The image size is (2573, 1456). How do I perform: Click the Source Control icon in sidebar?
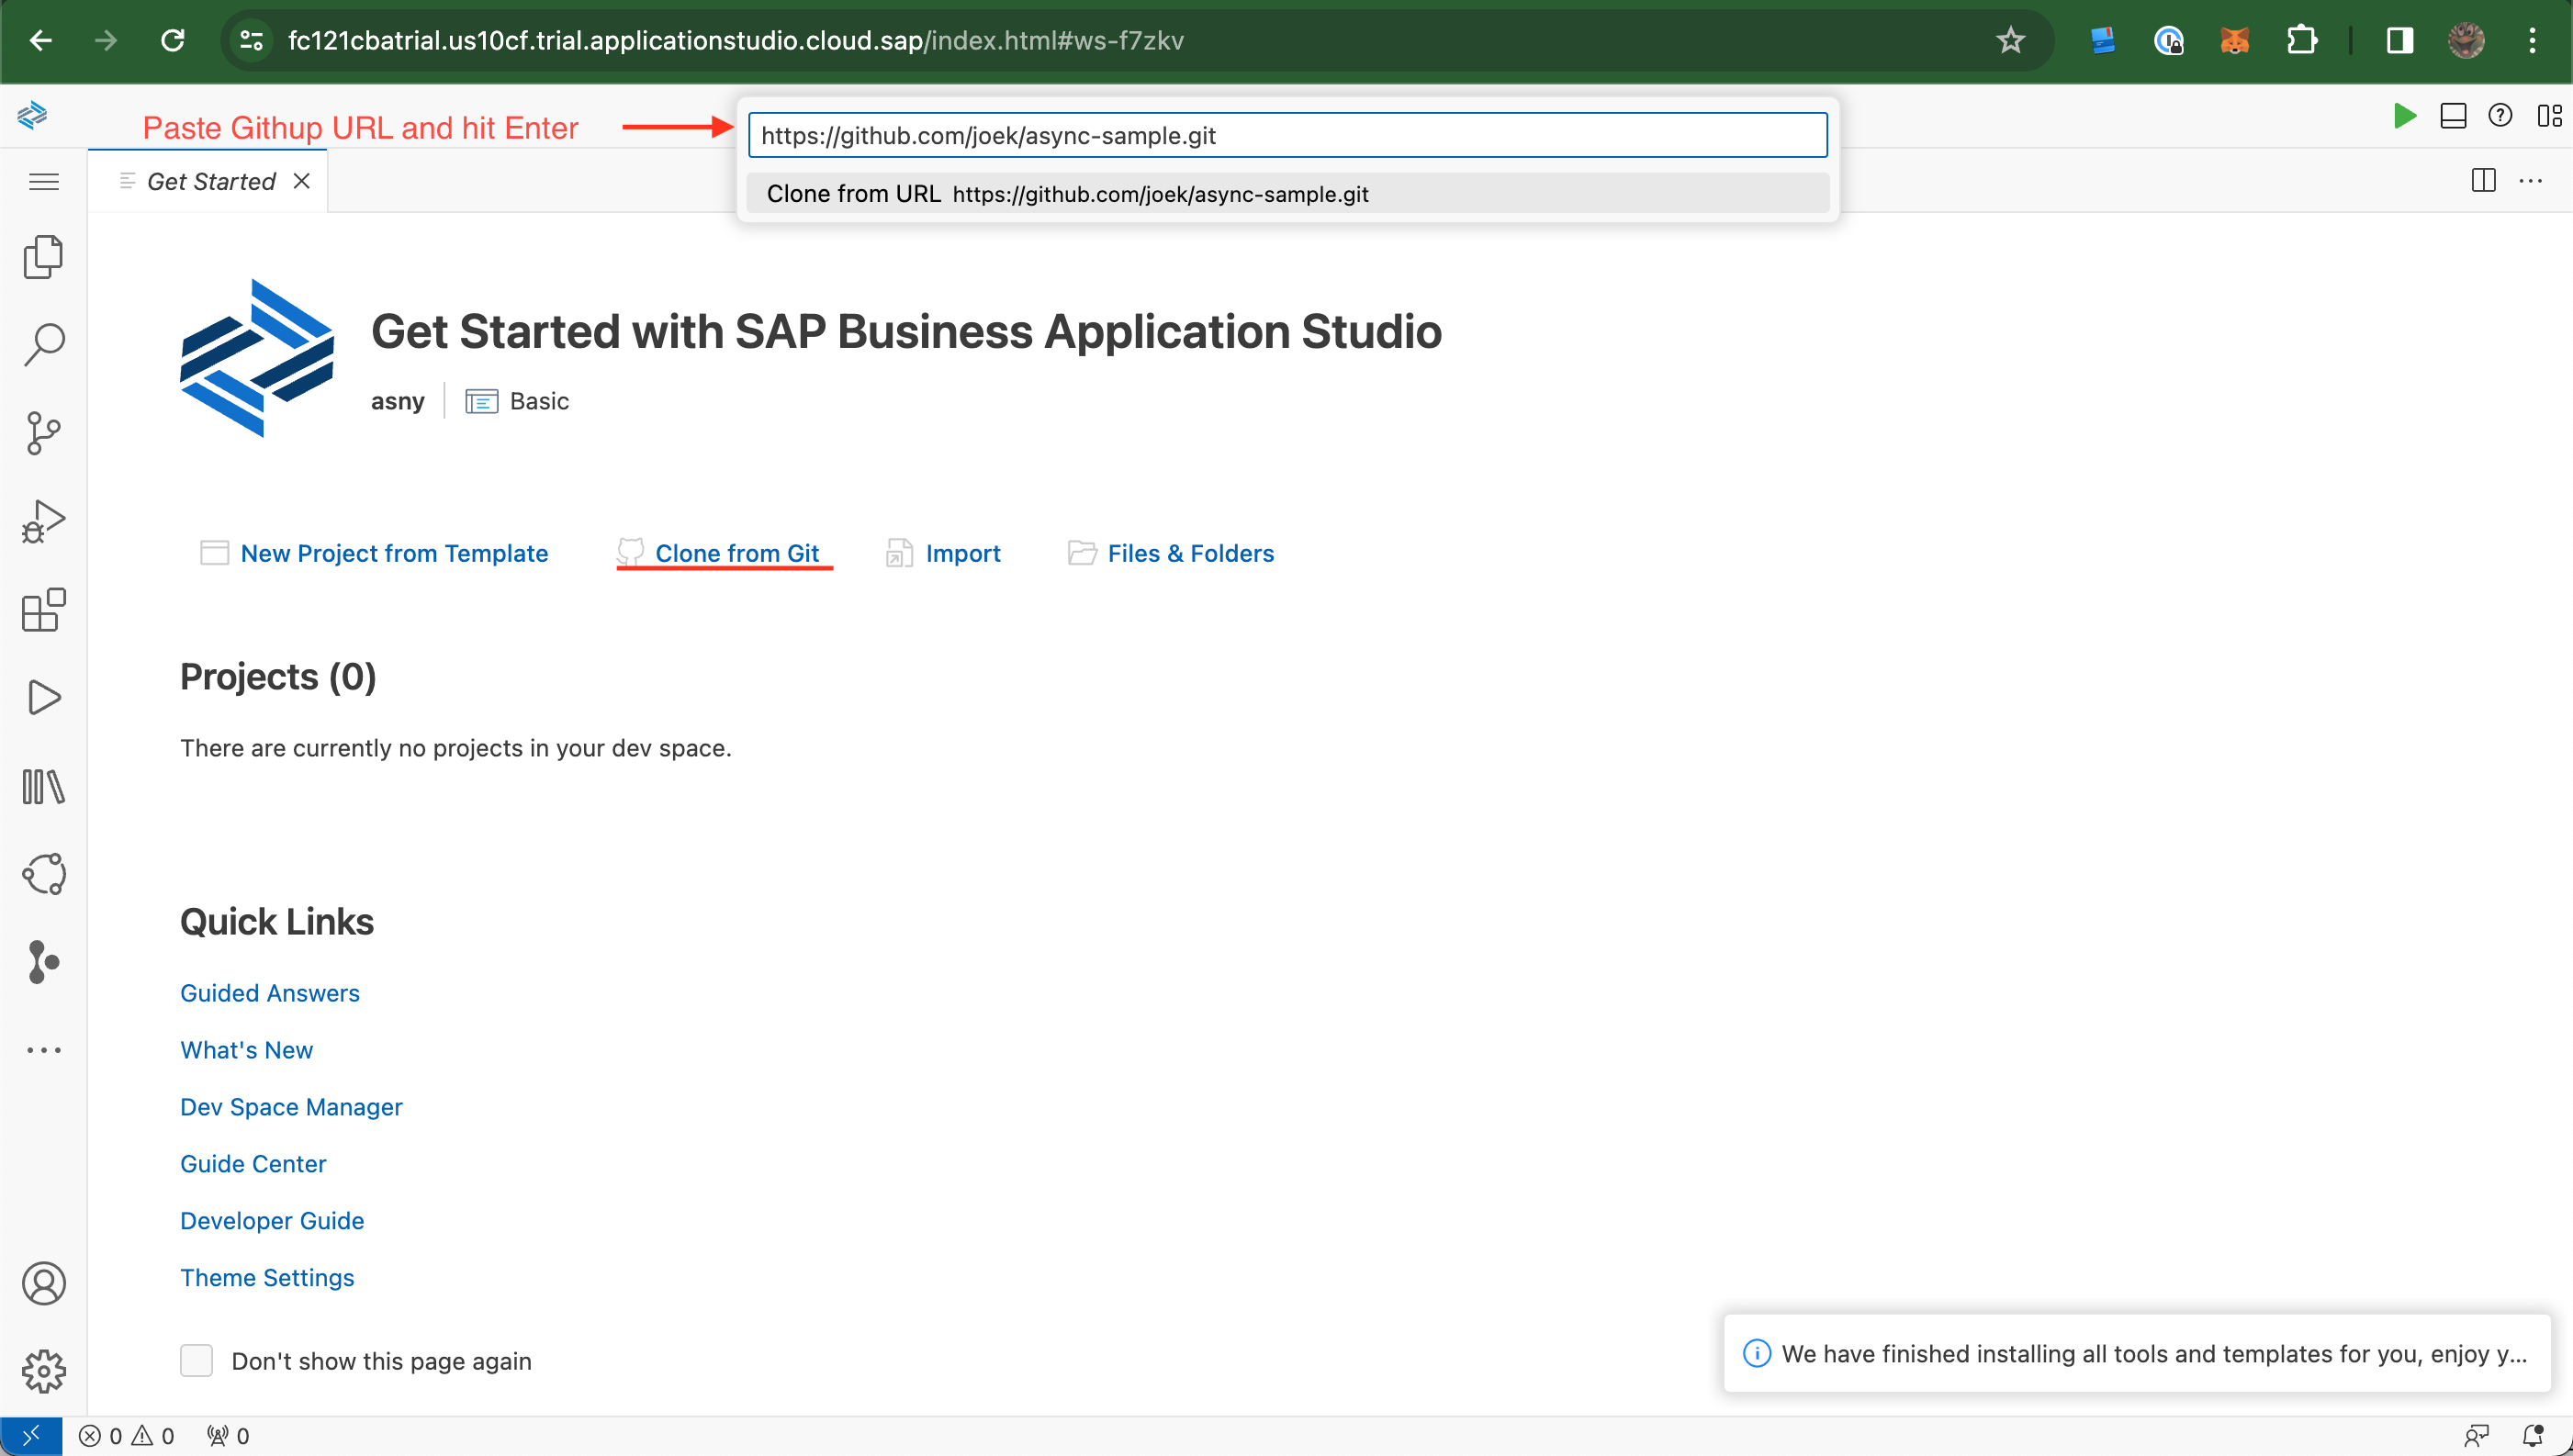pos(42,430)
